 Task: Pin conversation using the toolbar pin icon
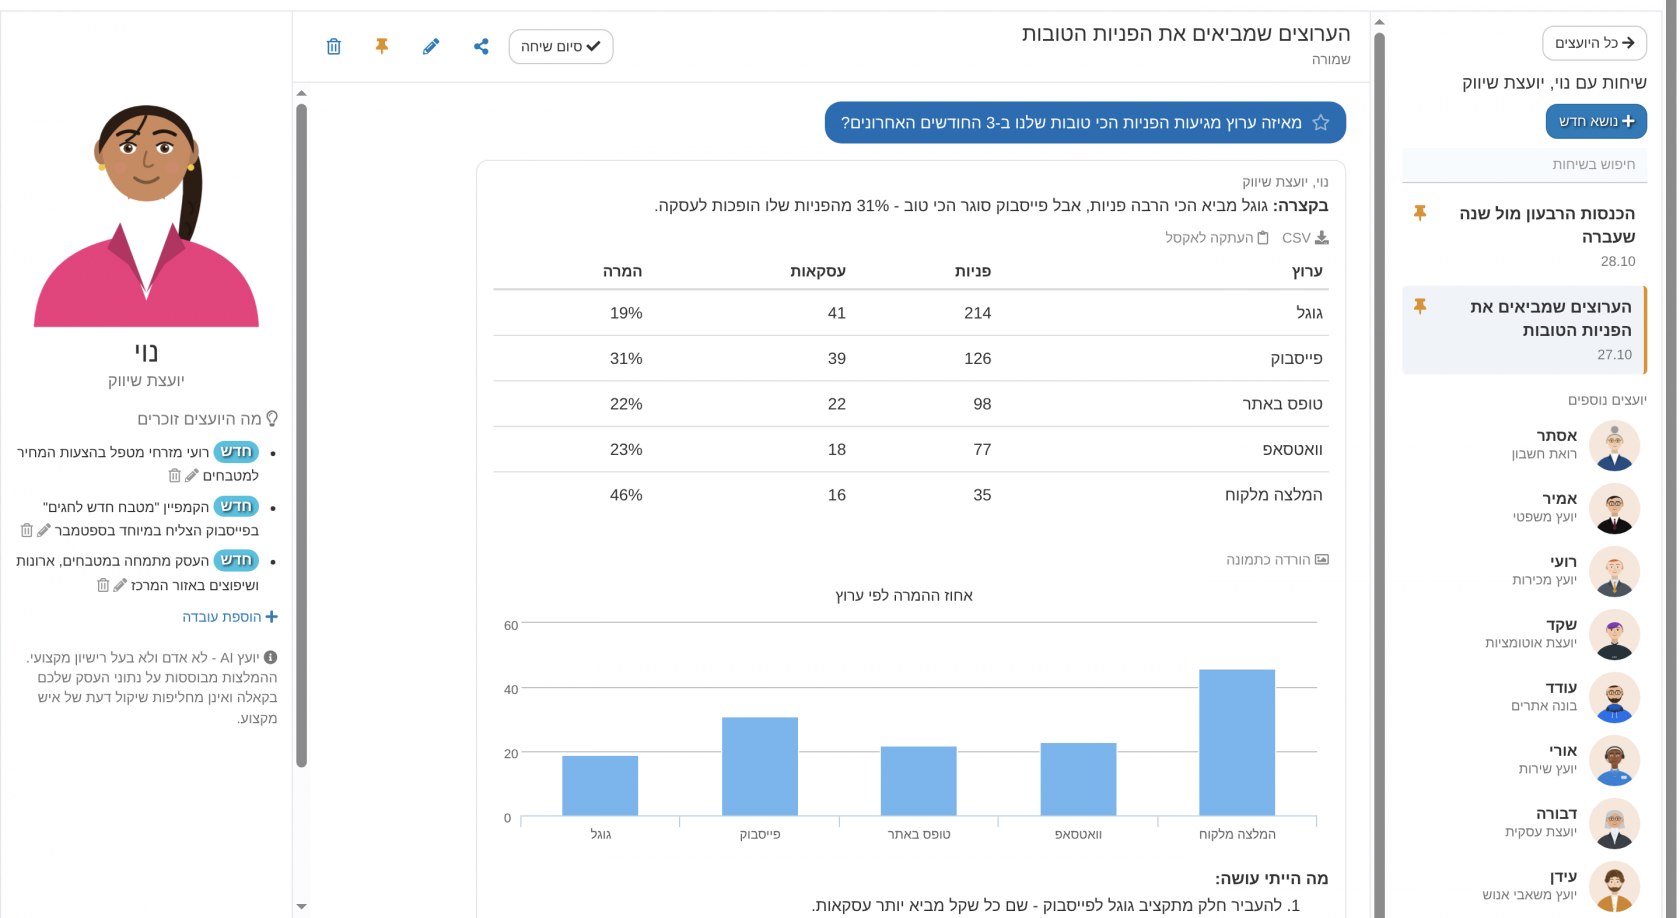tap(382, 46)
